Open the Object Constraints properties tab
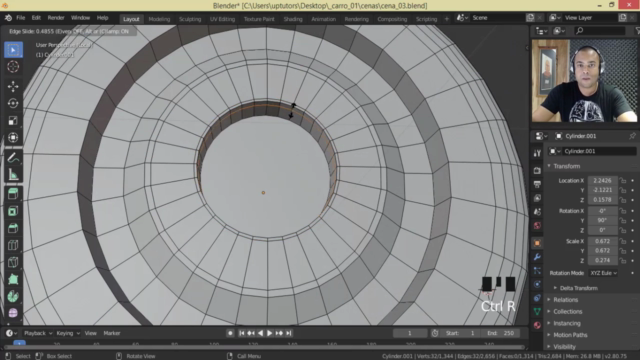The width and height of the screenshot is (640, 360). pyautogui.click(x=537, y=298)
